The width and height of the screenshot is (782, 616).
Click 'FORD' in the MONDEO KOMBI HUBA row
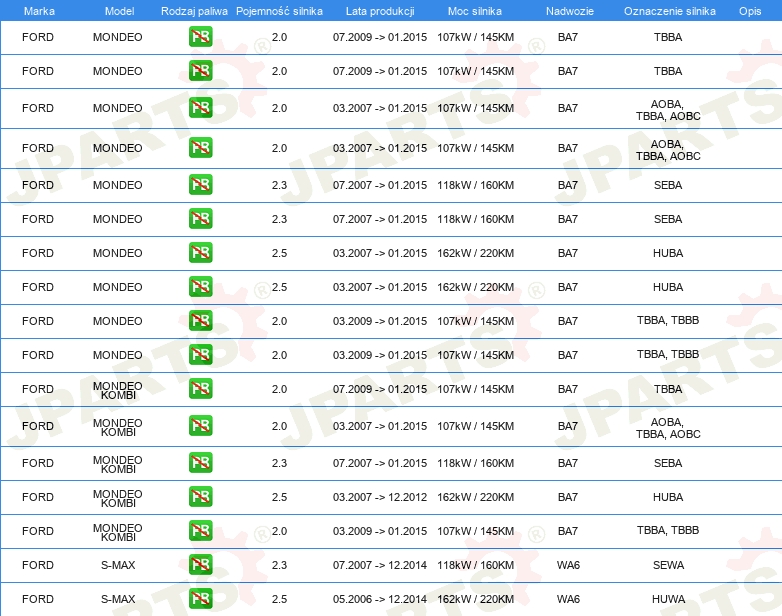[38, 497]
